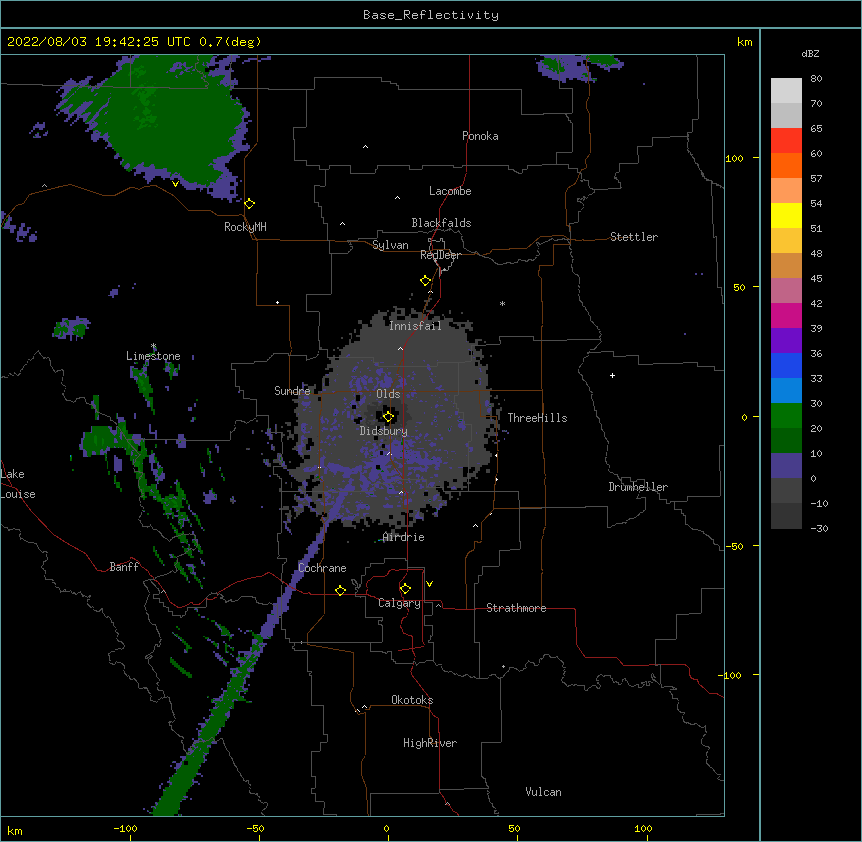Click the Drumheller label

638,487
